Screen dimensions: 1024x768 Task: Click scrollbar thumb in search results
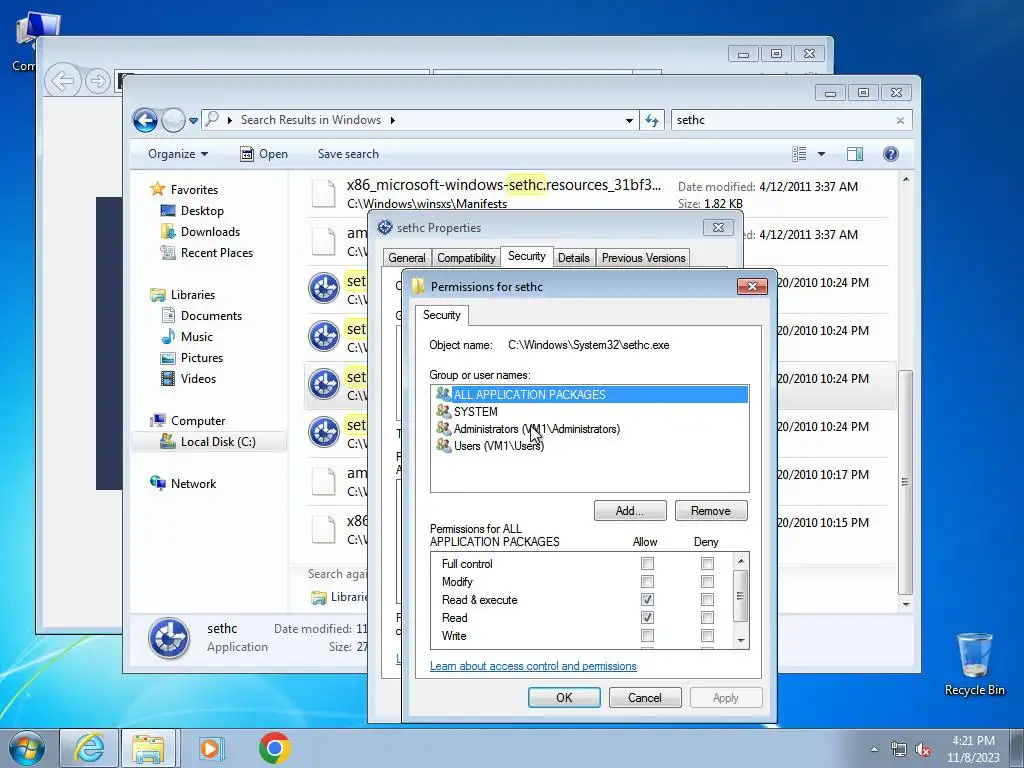905,483
